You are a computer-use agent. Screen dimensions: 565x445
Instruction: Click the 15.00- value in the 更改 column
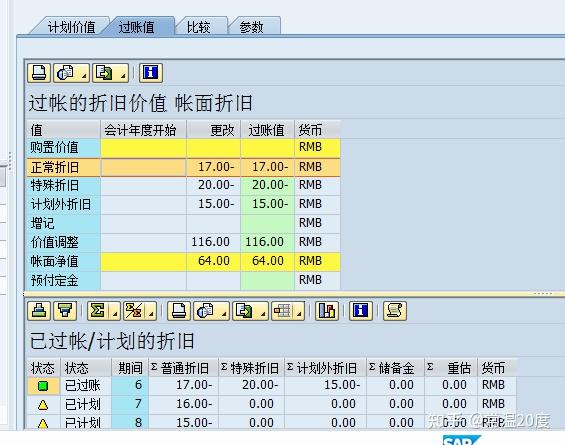tap(216, 204)
